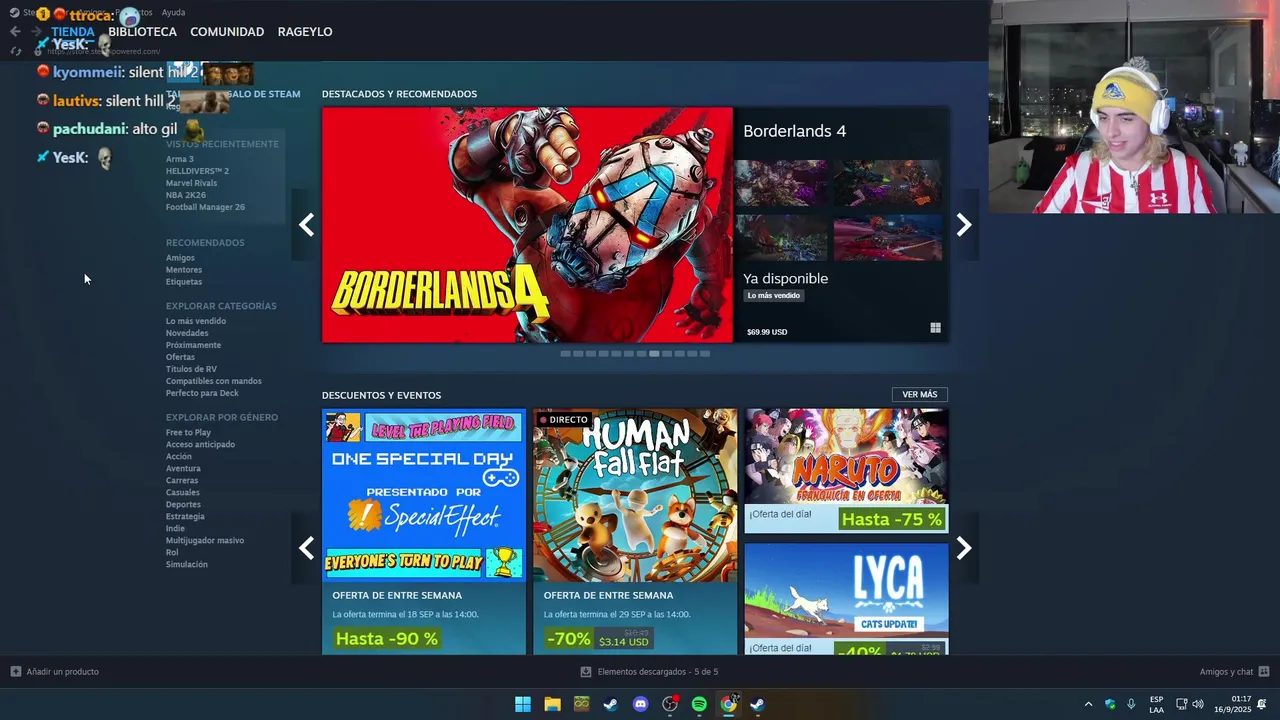The width and height of the screenshot is (1280, 720).
Task: Open the Ayuda menu
Action: pos(173,12)
